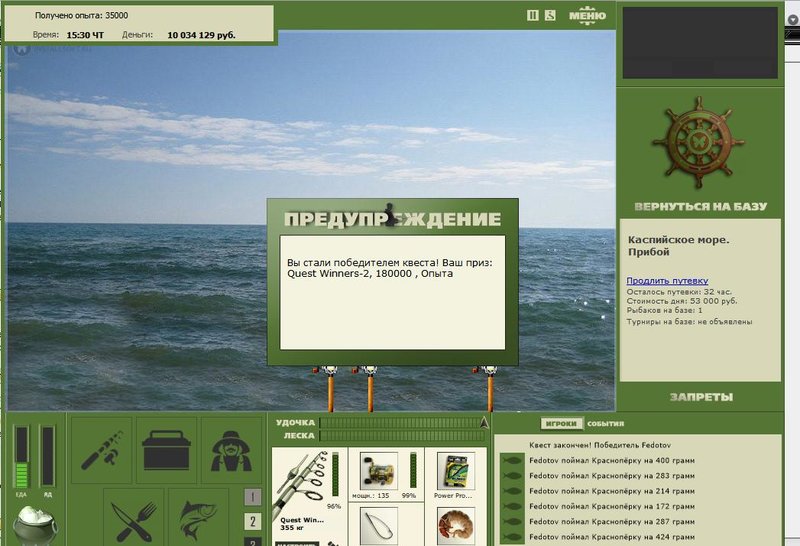Click log entry Краснопёрку на 283 грамм
This screenshot has width=800, height=546.
612,476
